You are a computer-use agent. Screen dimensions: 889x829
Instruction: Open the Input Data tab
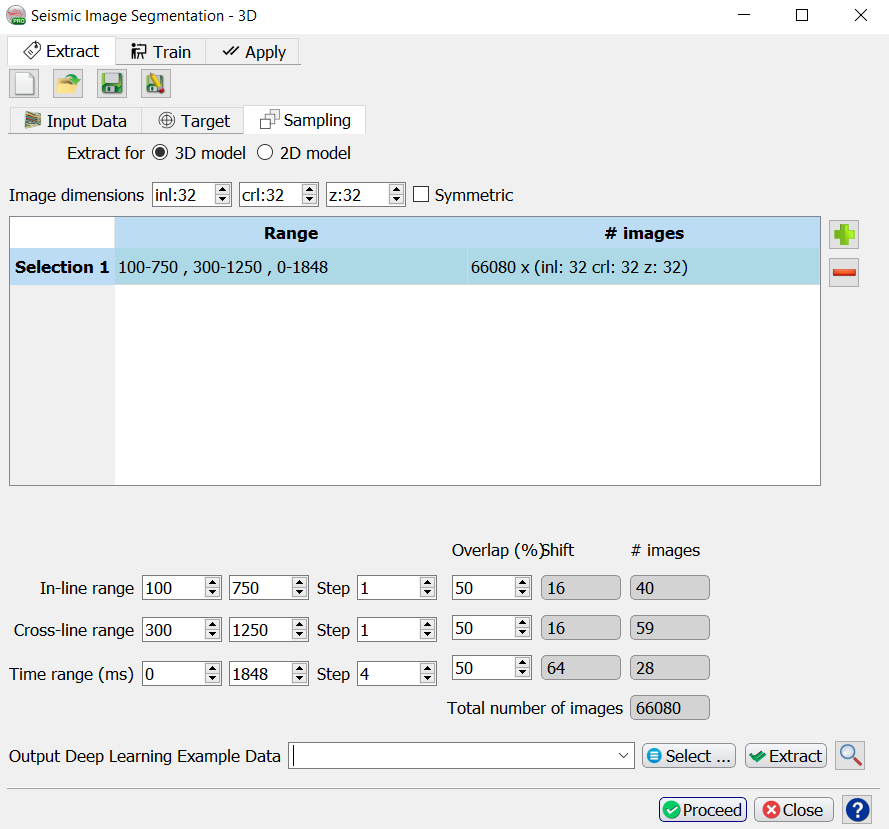coord(75,121)
